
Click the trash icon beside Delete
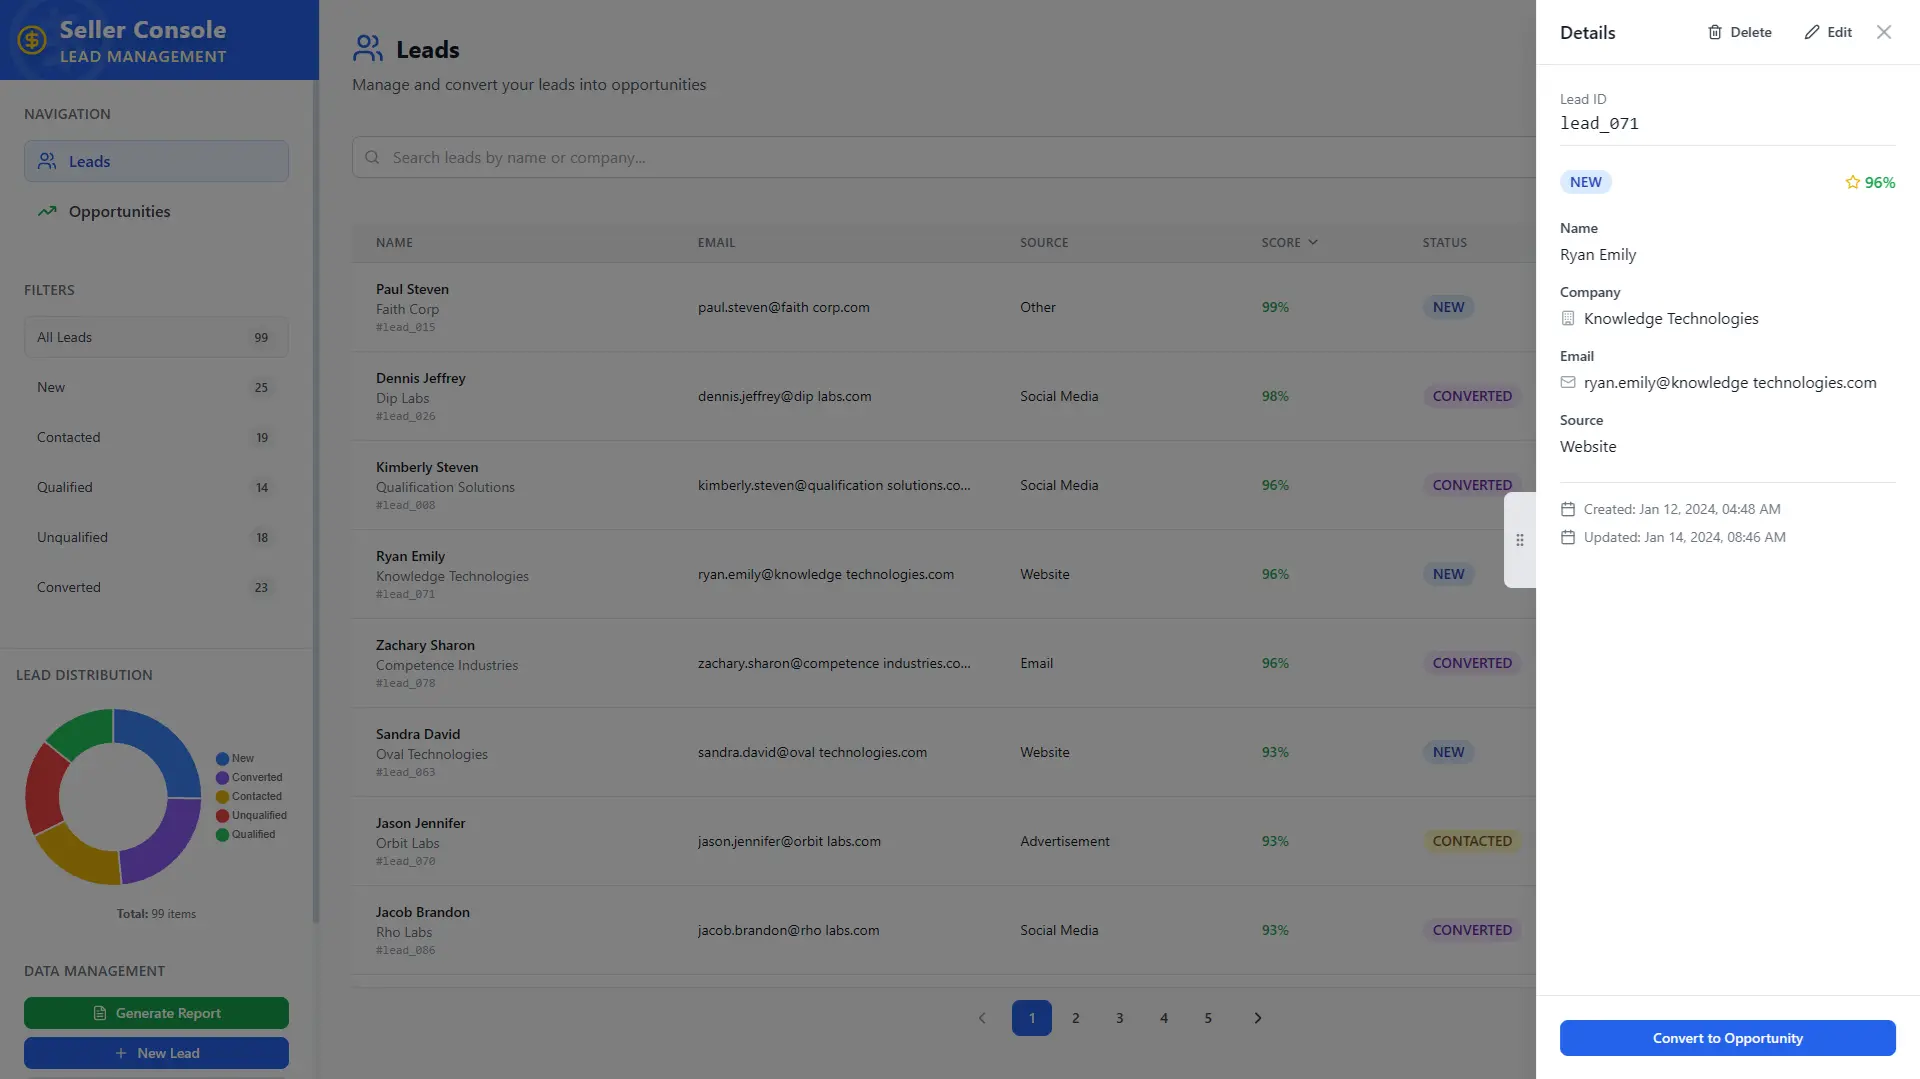pos(1715,32)
